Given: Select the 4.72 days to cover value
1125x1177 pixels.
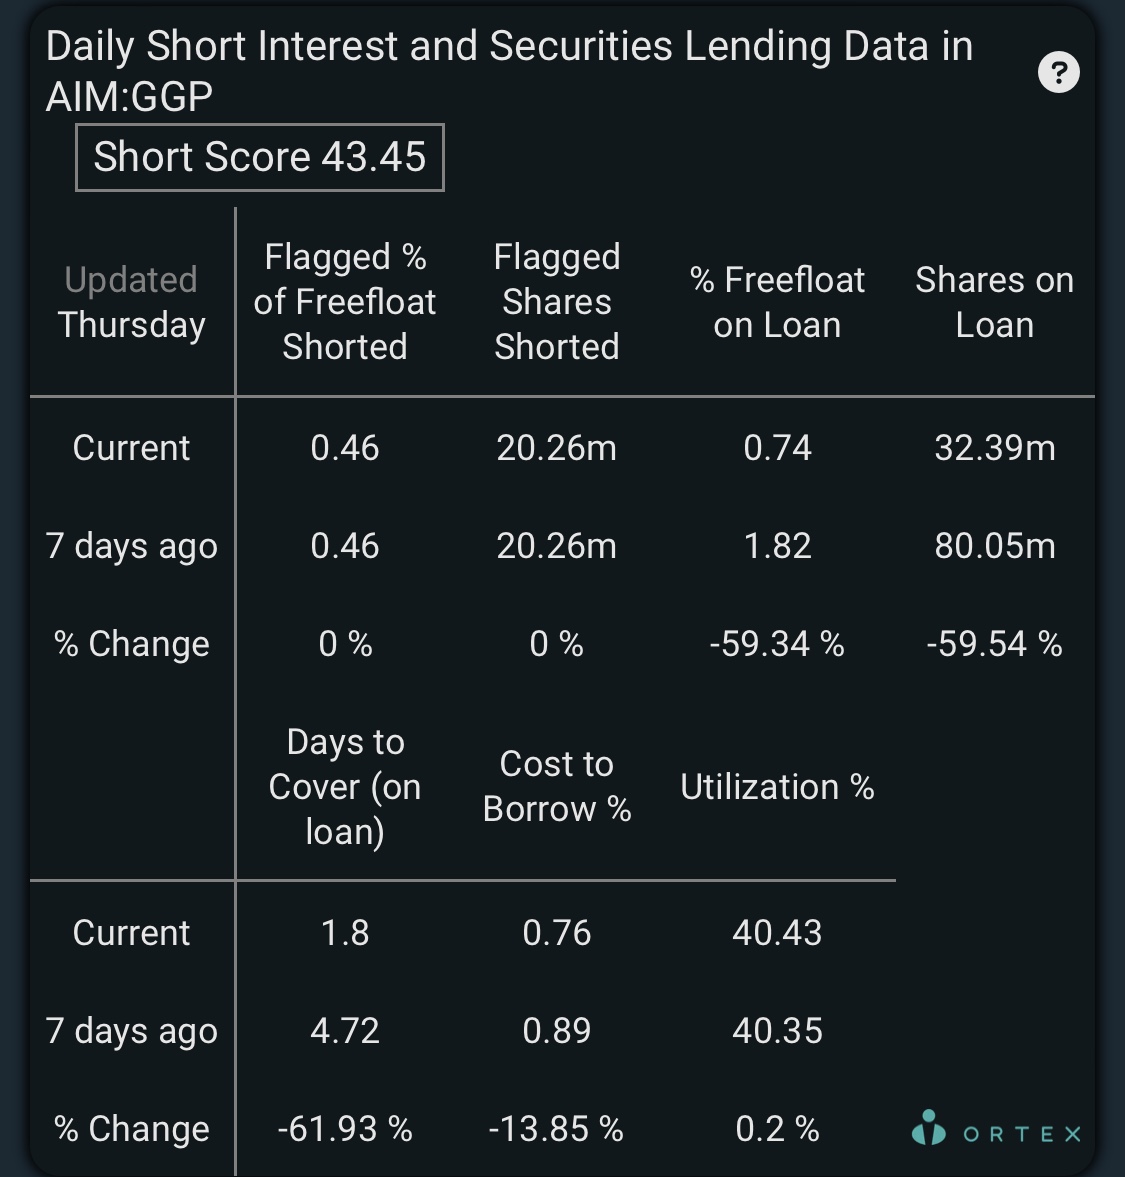Looking at the screenshot, I should [x=344, y=1031].
